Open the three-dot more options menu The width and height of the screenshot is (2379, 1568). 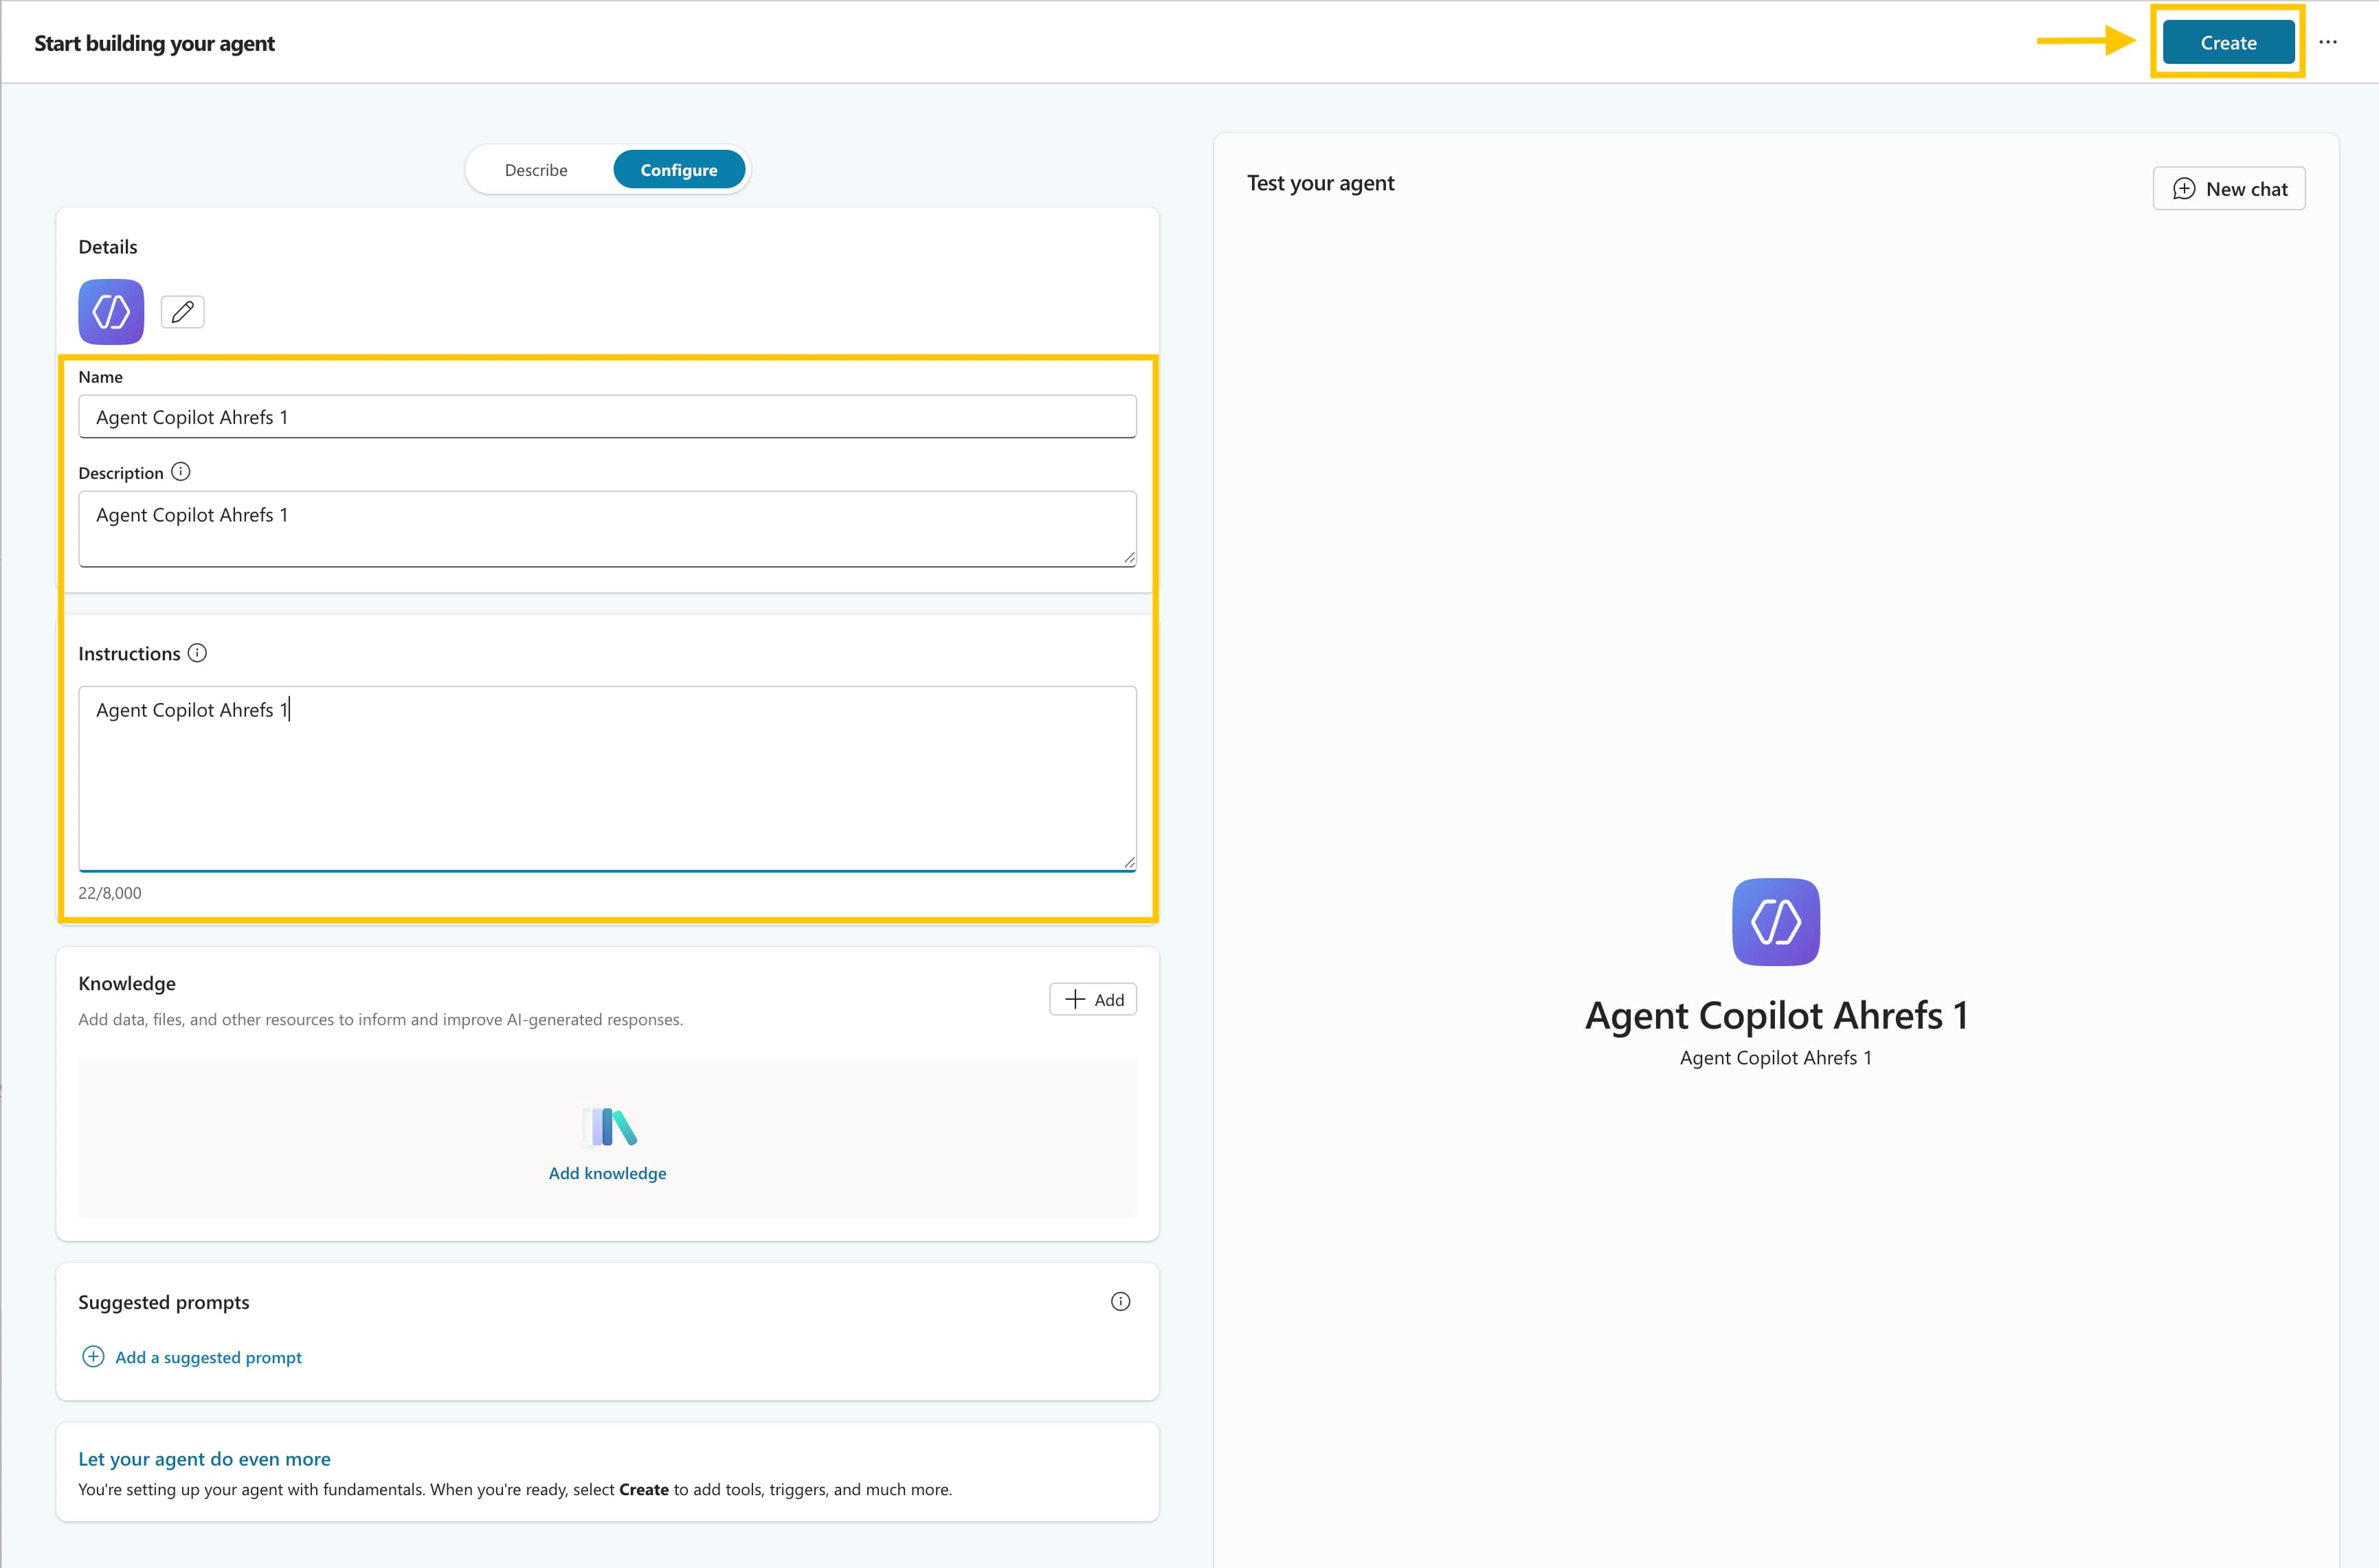coord(2327,42)
